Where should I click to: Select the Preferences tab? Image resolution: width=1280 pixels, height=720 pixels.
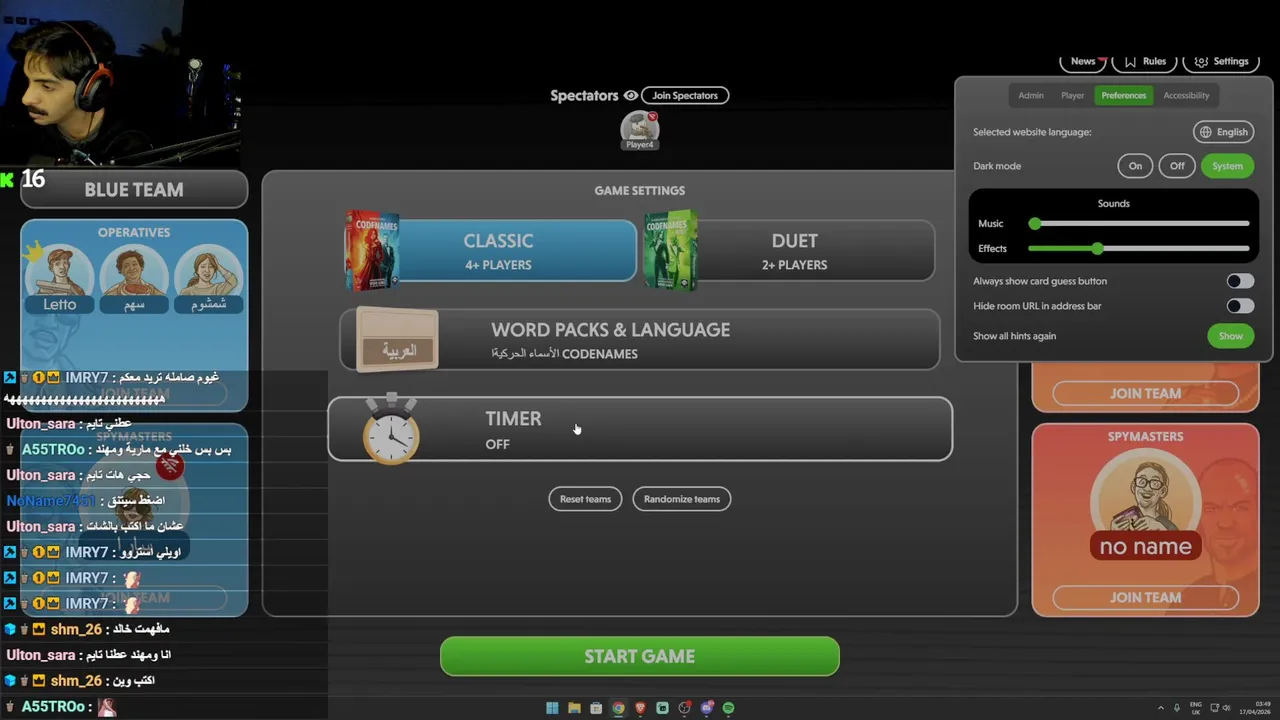tap(1124, 95)
